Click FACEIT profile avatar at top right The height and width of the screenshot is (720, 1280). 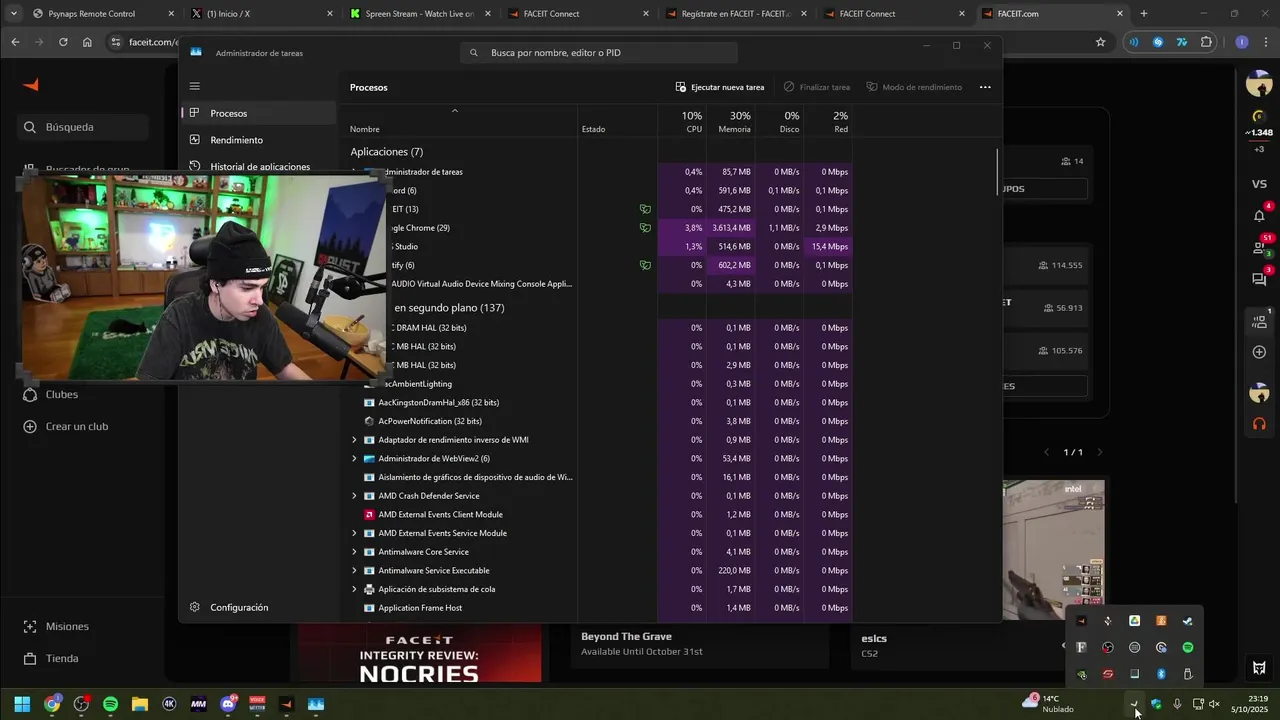click(x=1259, y=85)
